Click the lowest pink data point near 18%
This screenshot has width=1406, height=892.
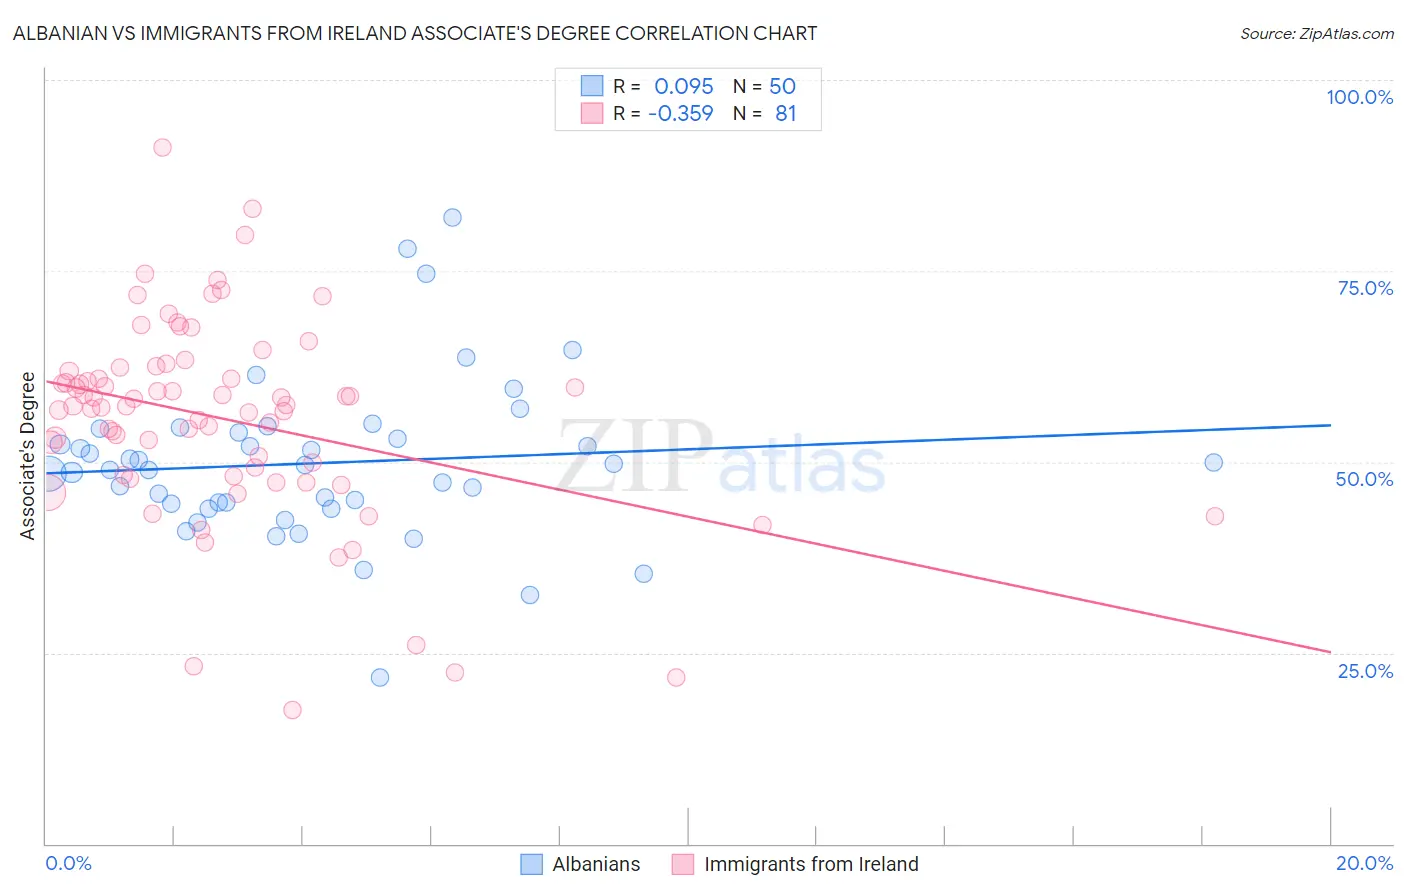[292, 710]
